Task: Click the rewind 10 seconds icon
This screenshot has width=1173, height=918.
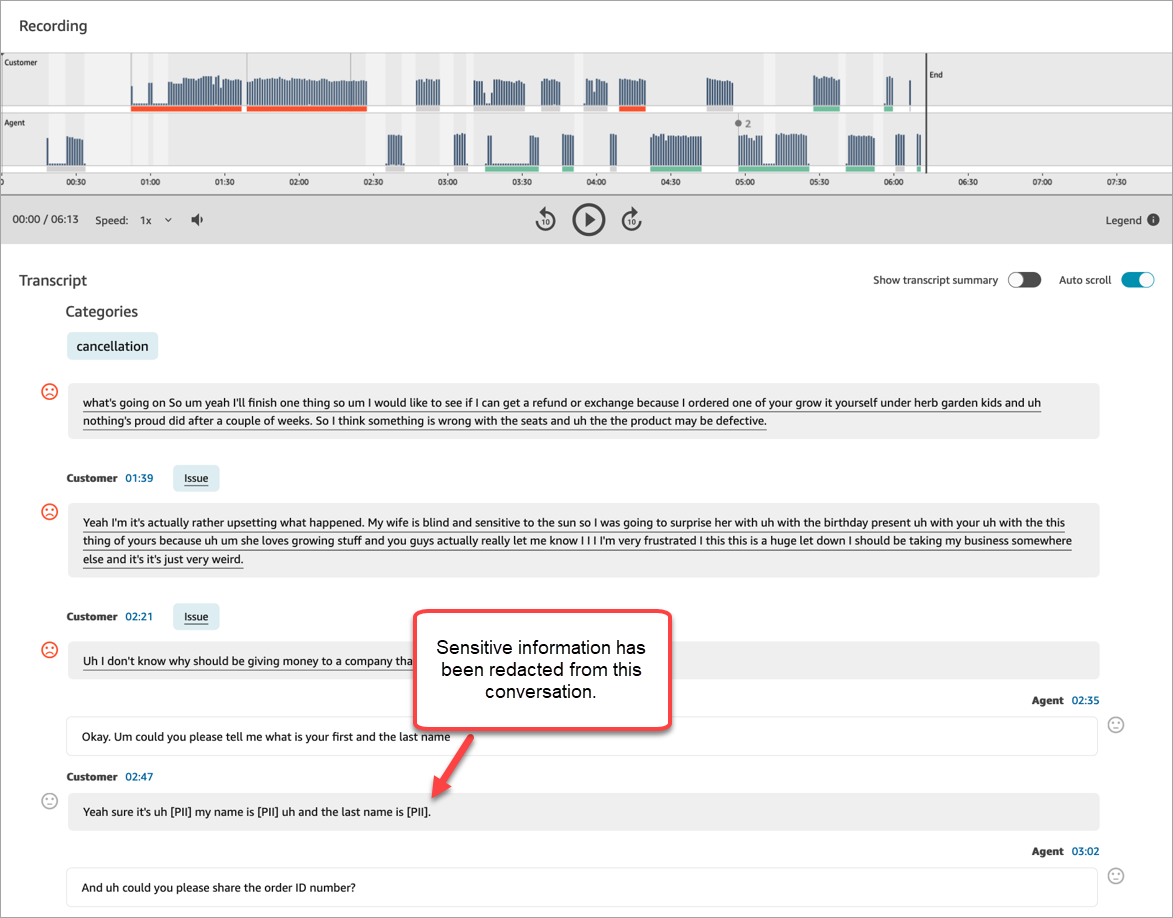Action: [545, 219]
